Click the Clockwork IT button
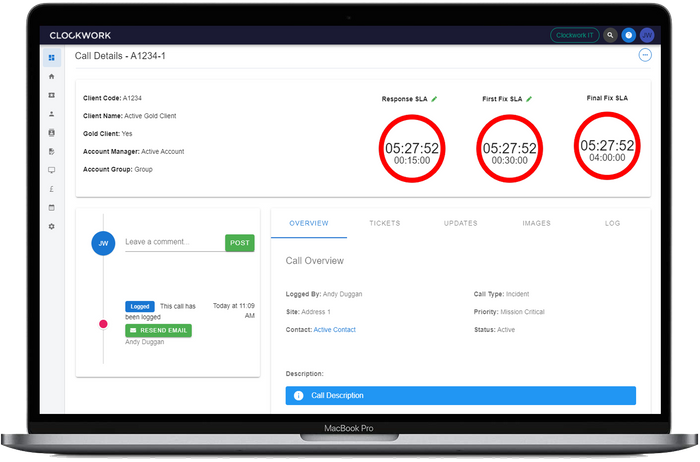The height and width of the screenshot is (462, 700). pos(575,35)
